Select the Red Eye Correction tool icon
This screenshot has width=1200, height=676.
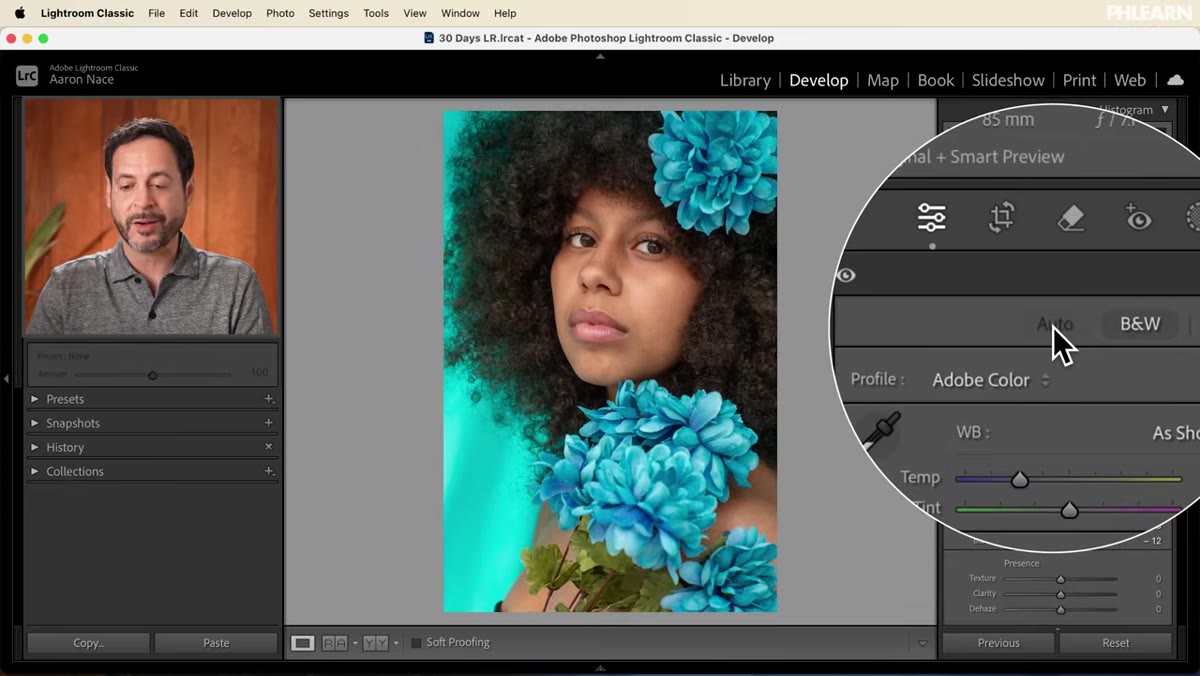(x=1138, y=217)
